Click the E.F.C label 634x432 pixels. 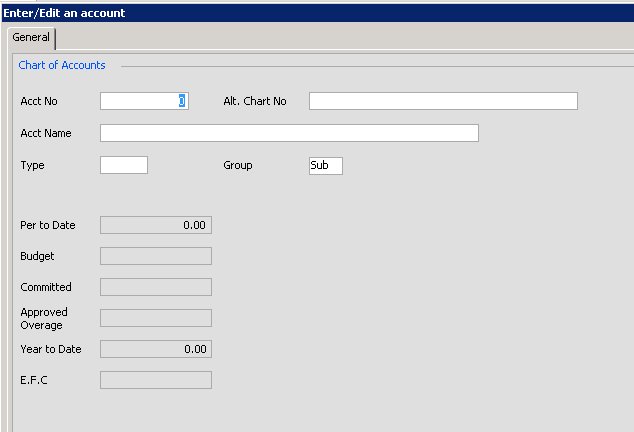34,380
